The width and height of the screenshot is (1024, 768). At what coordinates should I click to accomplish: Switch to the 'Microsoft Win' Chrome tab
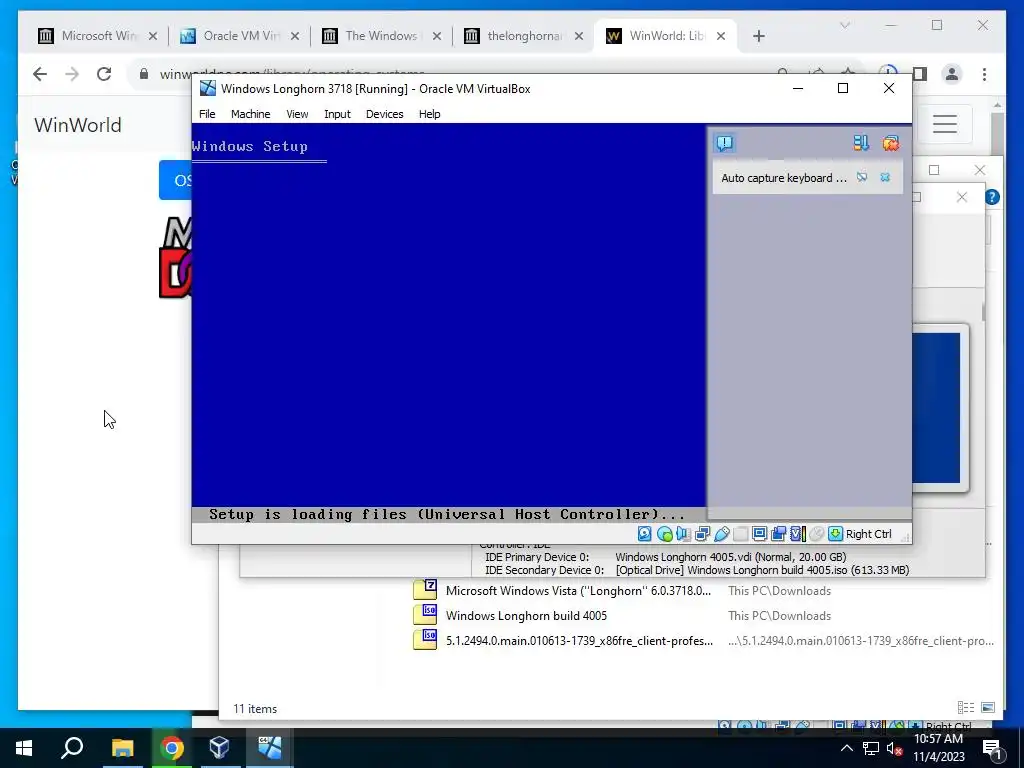pyautogui.click(x=98, y=36)
